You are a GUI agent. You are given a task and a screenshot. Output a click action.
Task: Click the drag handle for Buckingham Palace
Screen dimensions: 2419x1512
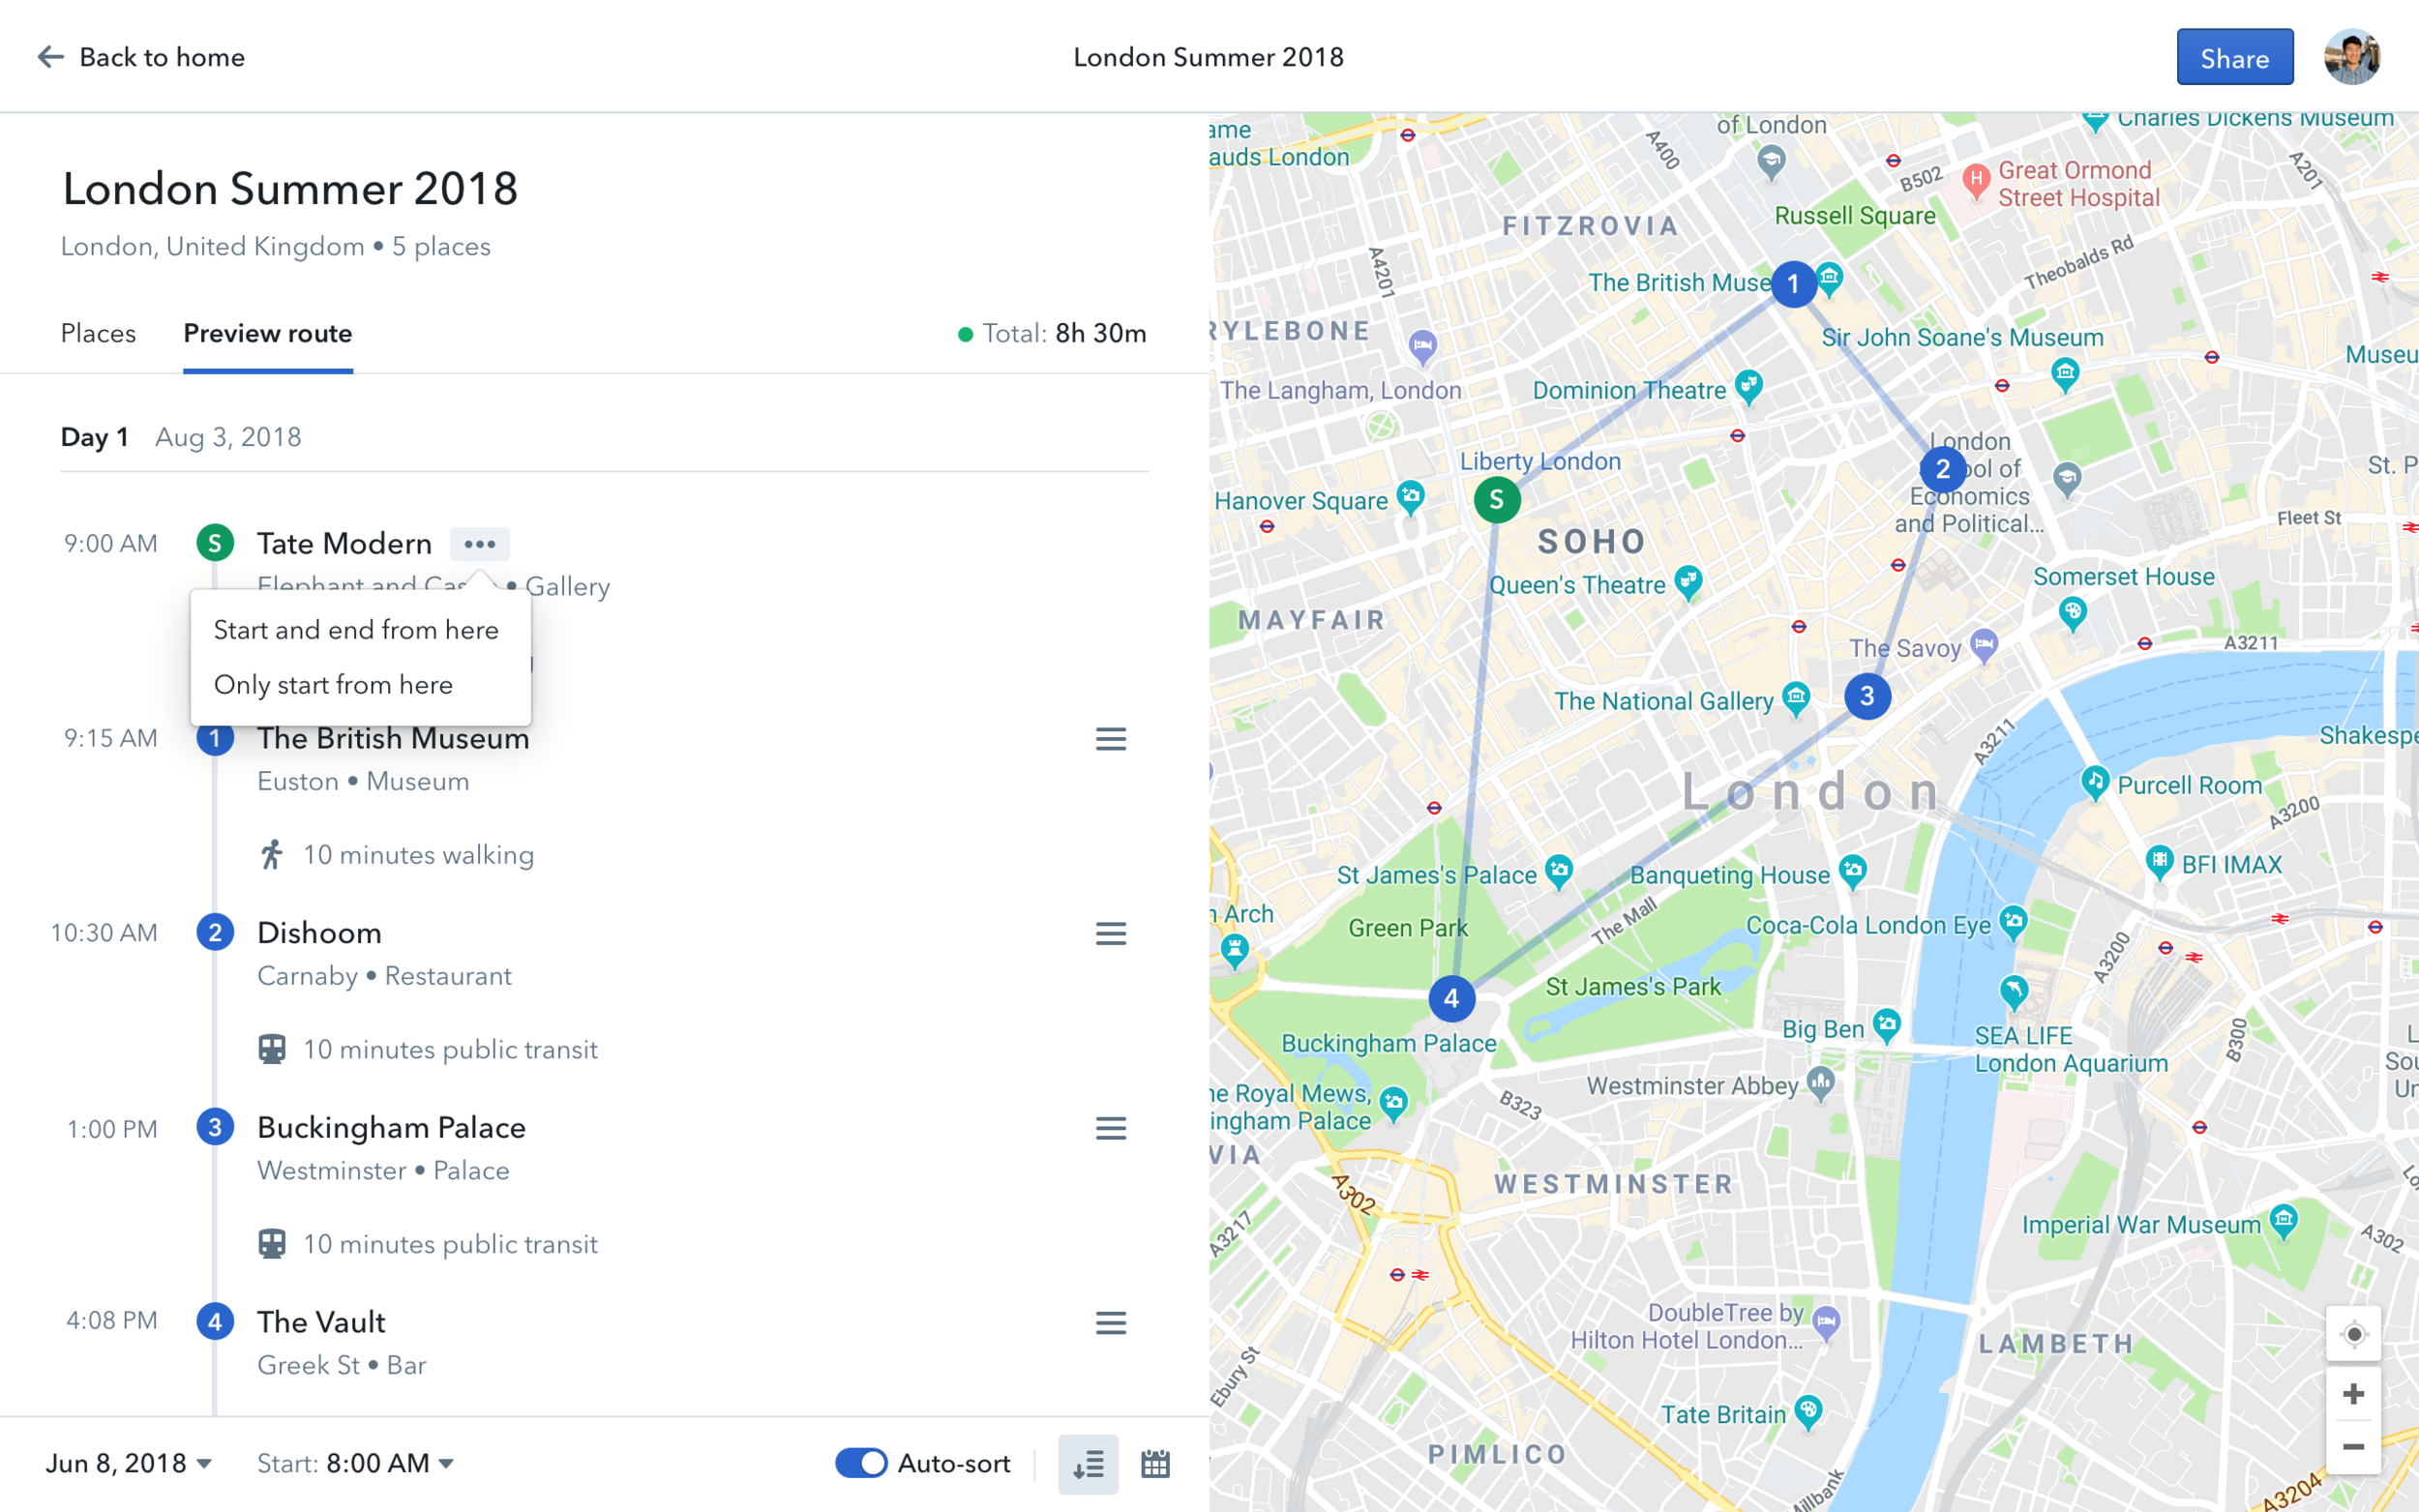(1110, 1128)
